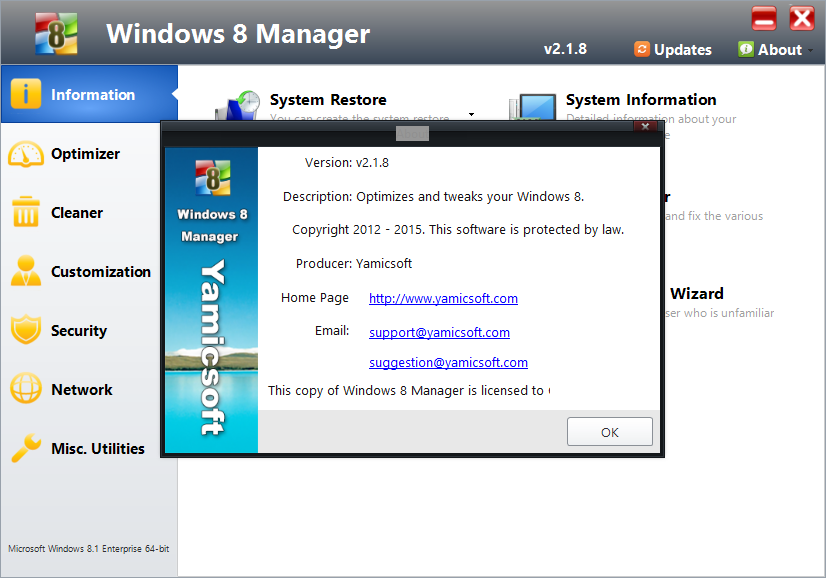The width and height of the screenshot is (826, 578).
Task: Close the Windows 8 Manager window
Action: (802, 18)
